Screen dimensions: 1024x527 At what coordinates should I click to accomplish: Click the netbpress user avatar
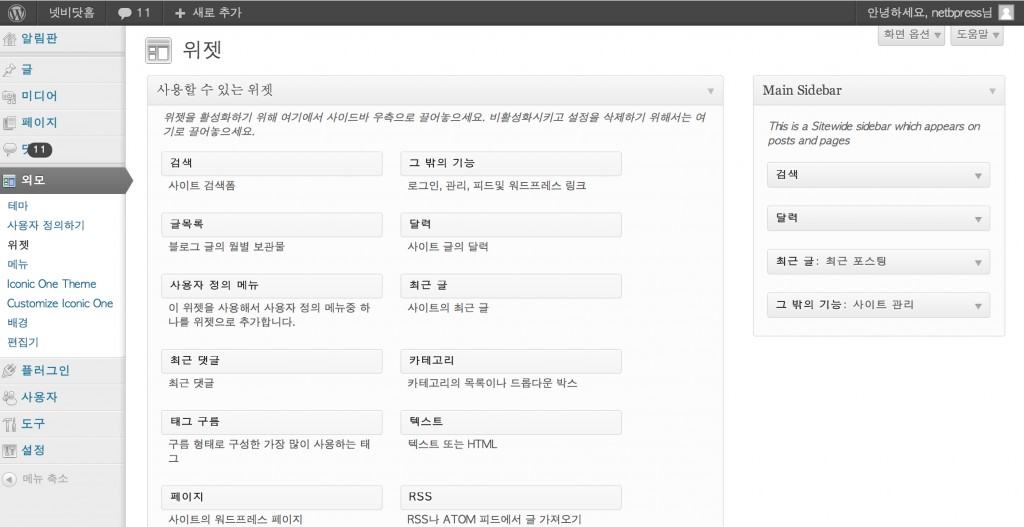click(x=1005, y=13)
